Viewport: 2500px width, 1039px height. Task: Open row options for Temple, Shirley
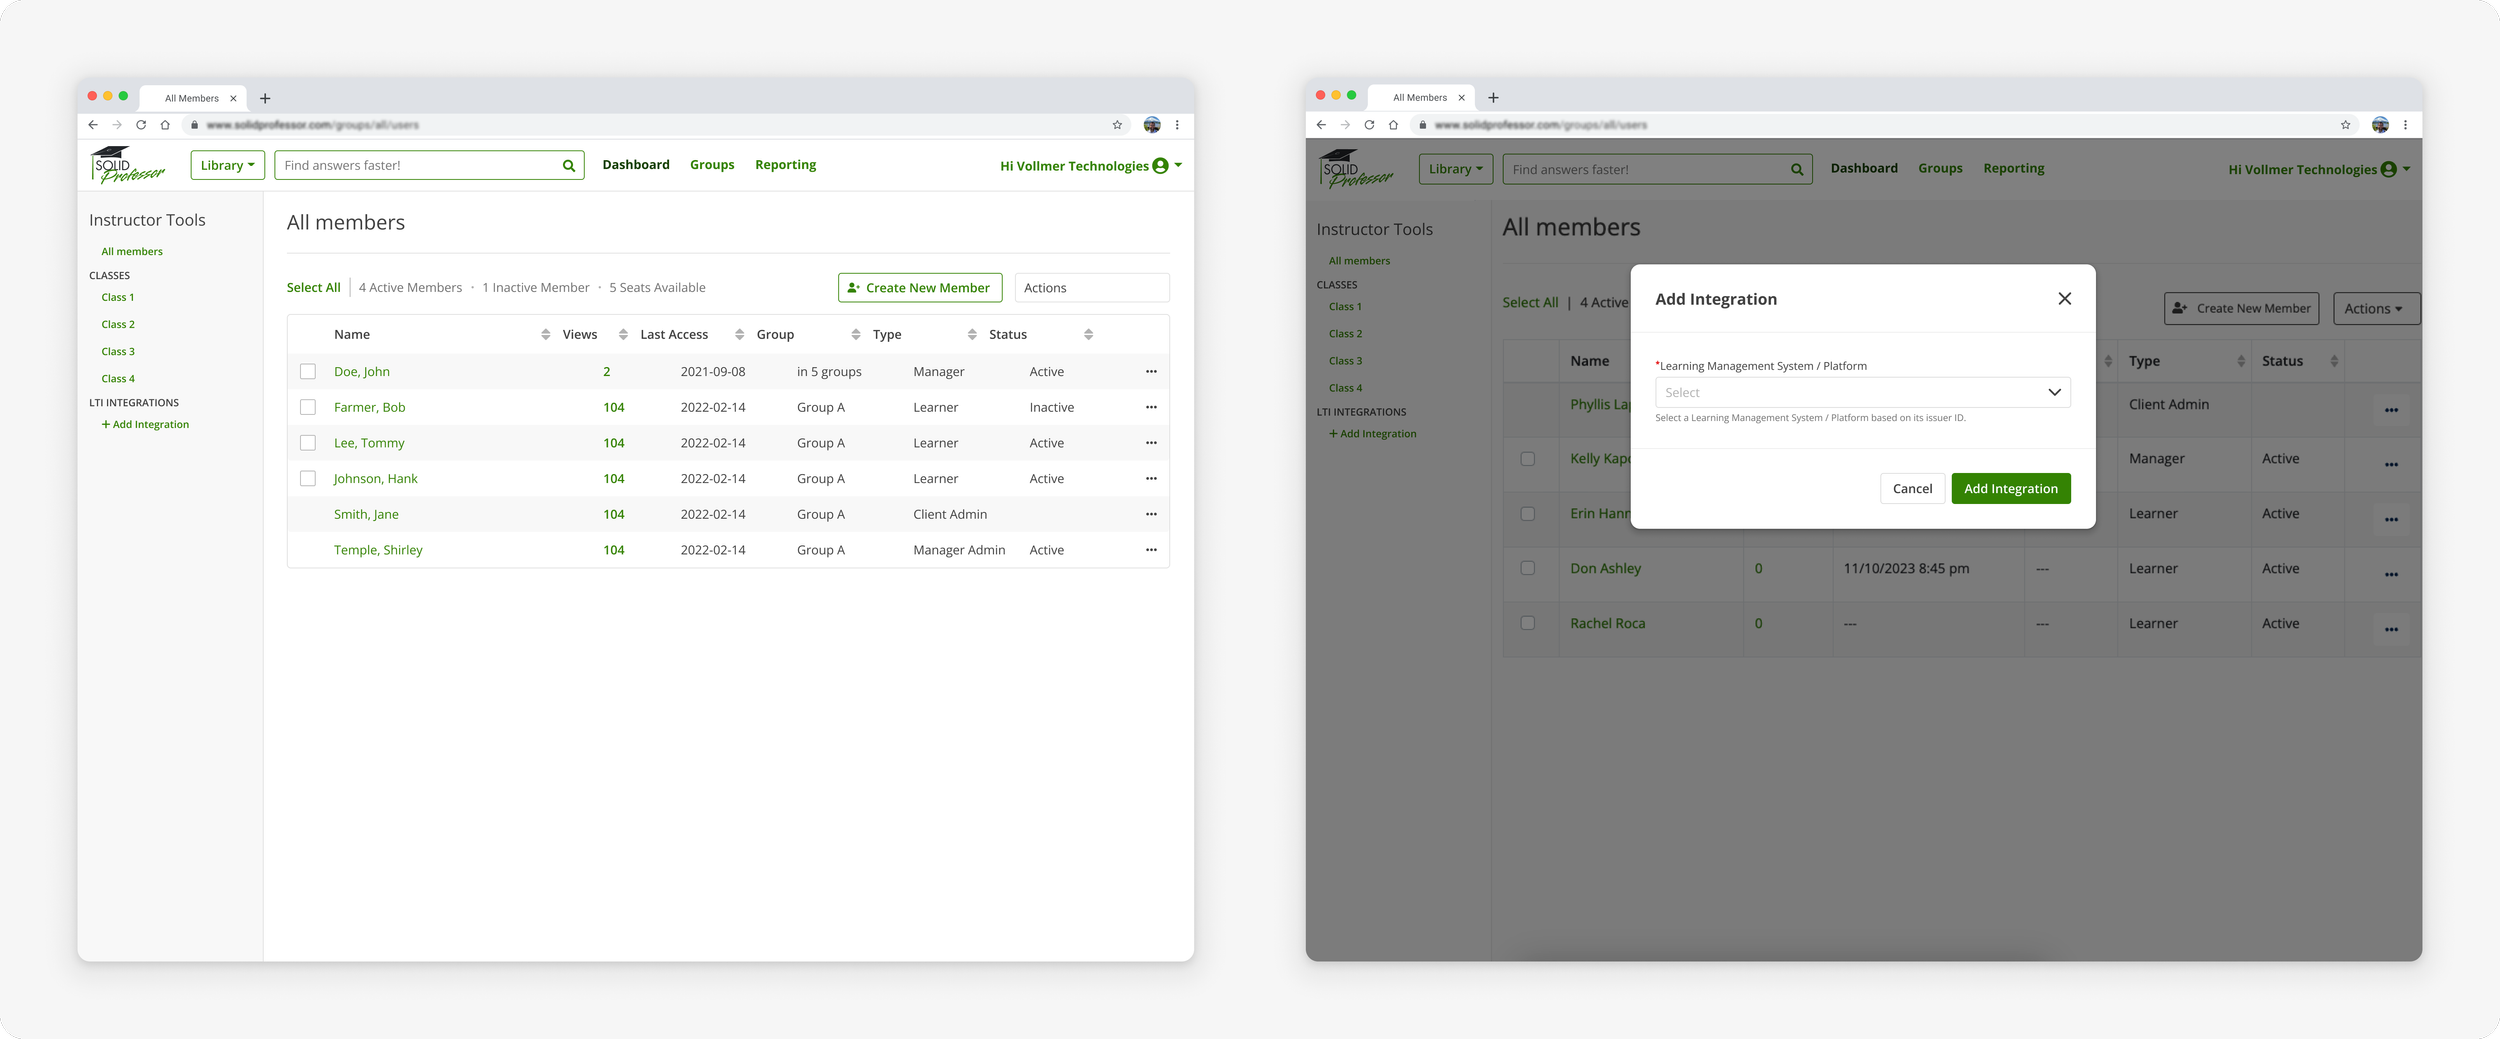point(1151,550)
